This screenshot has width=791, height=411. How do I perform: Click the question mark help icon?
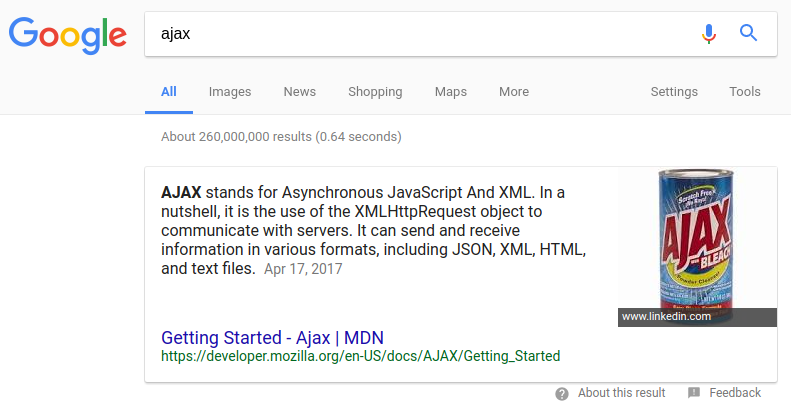[x=561, y=394]
